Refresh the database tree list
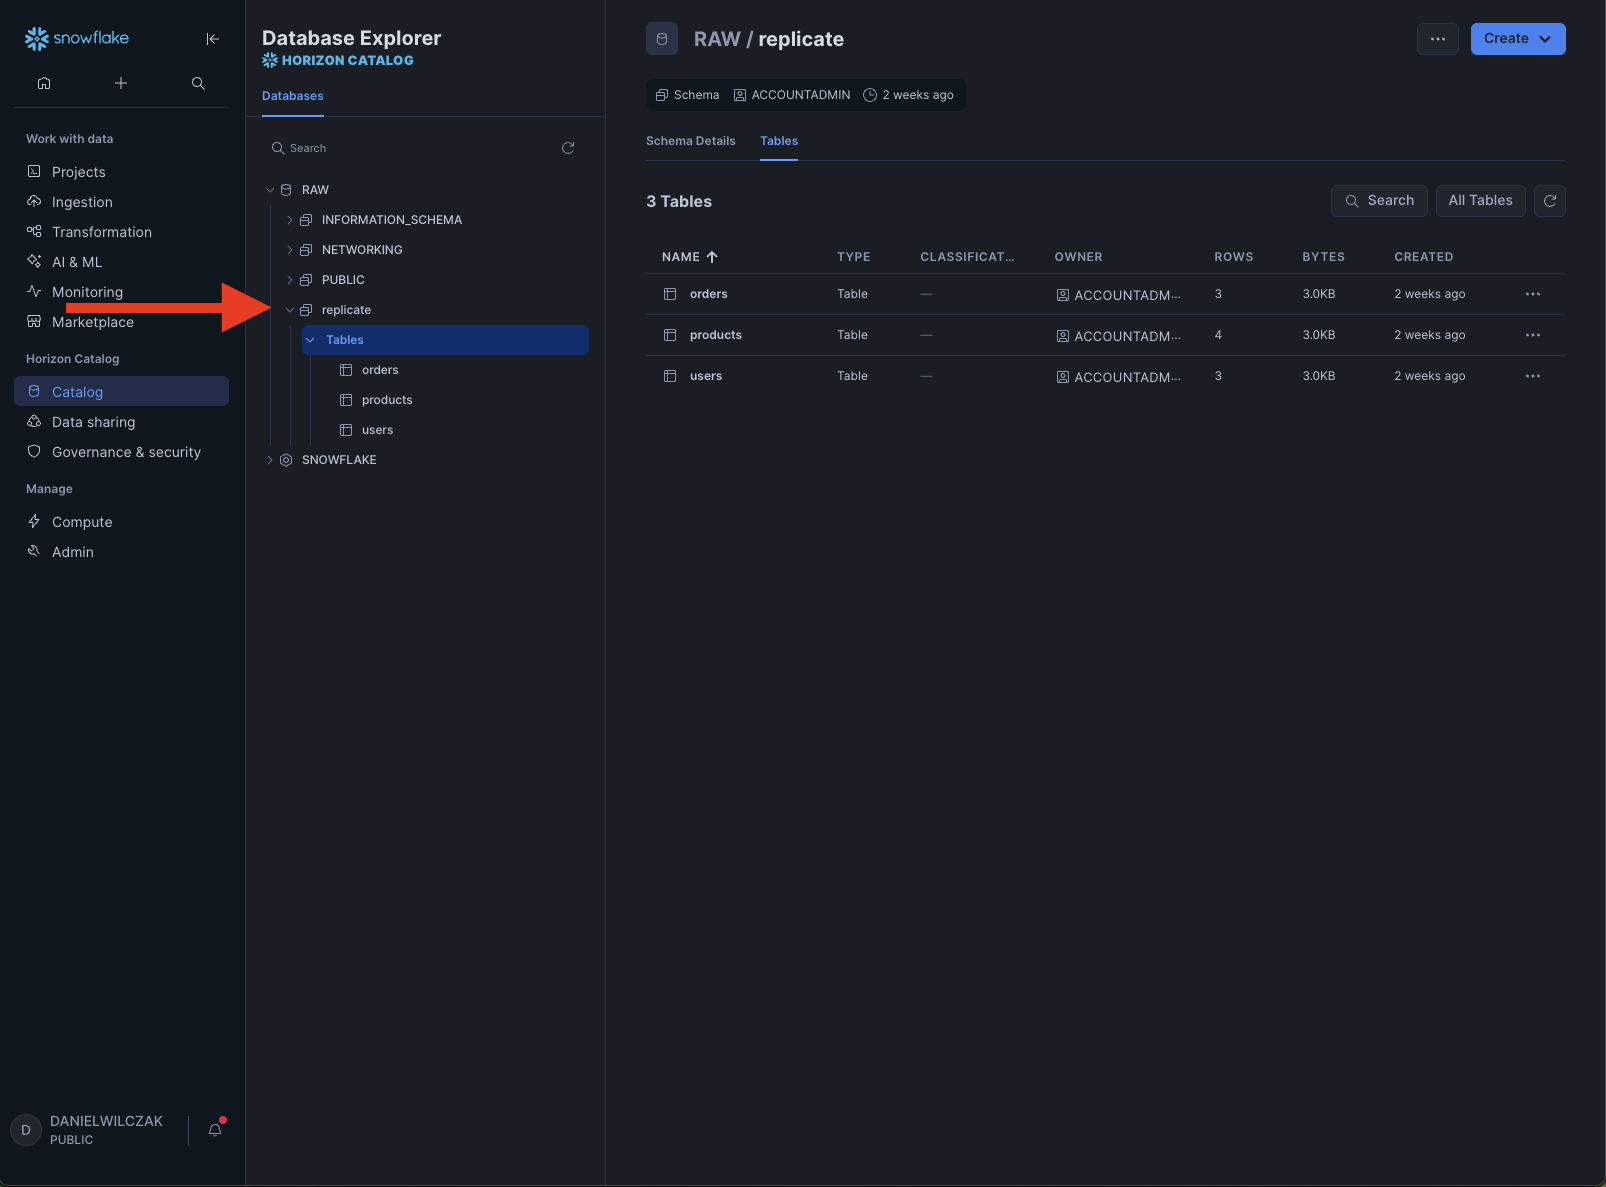This screenshot has height=1187, width=1606. (568, 148)
